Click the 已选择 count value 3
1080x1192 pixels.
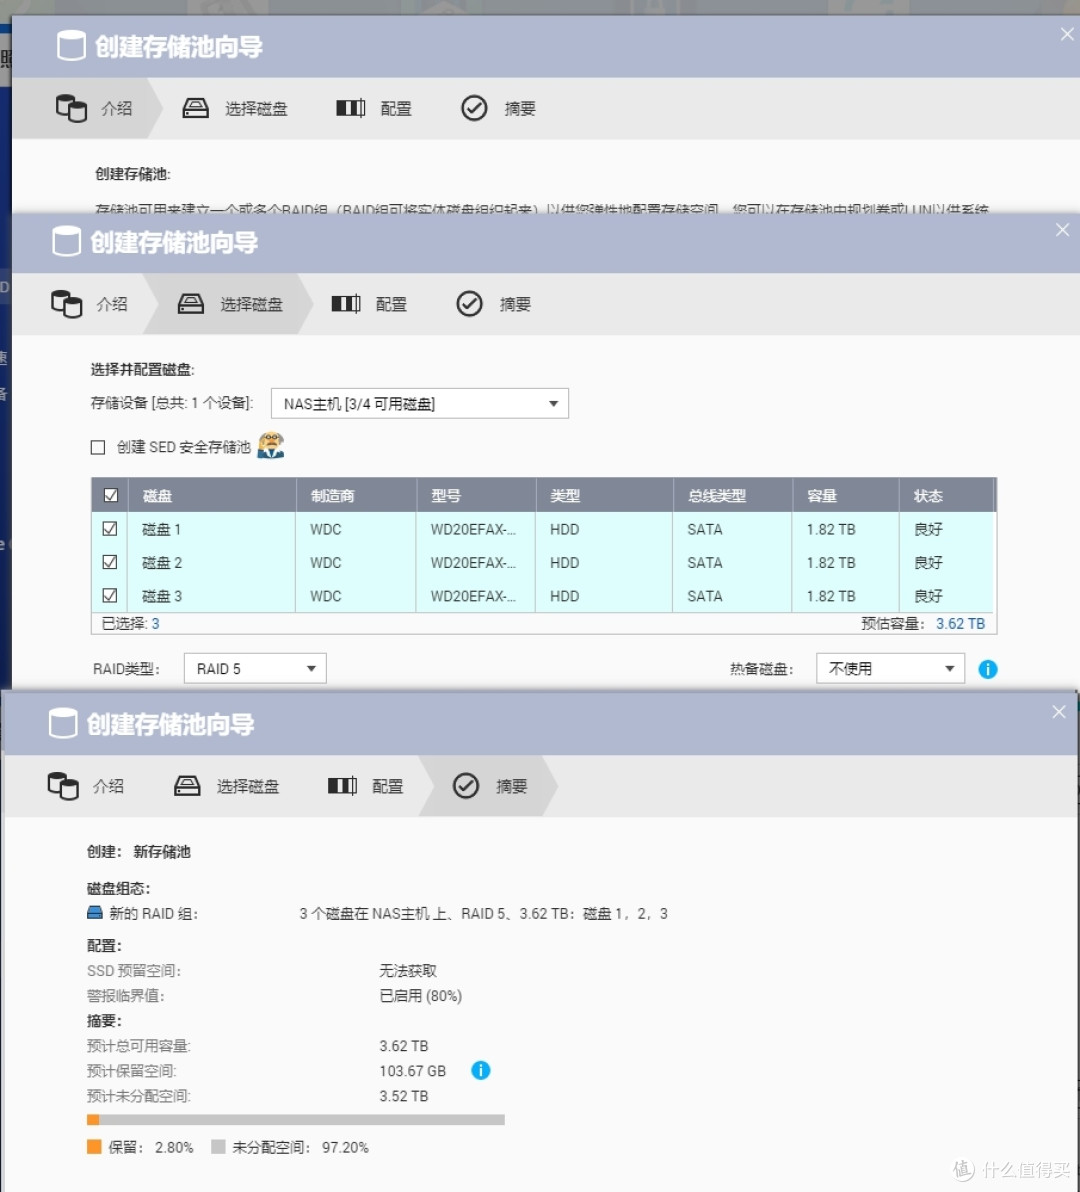pyautogui.click(x=156, y=623)
